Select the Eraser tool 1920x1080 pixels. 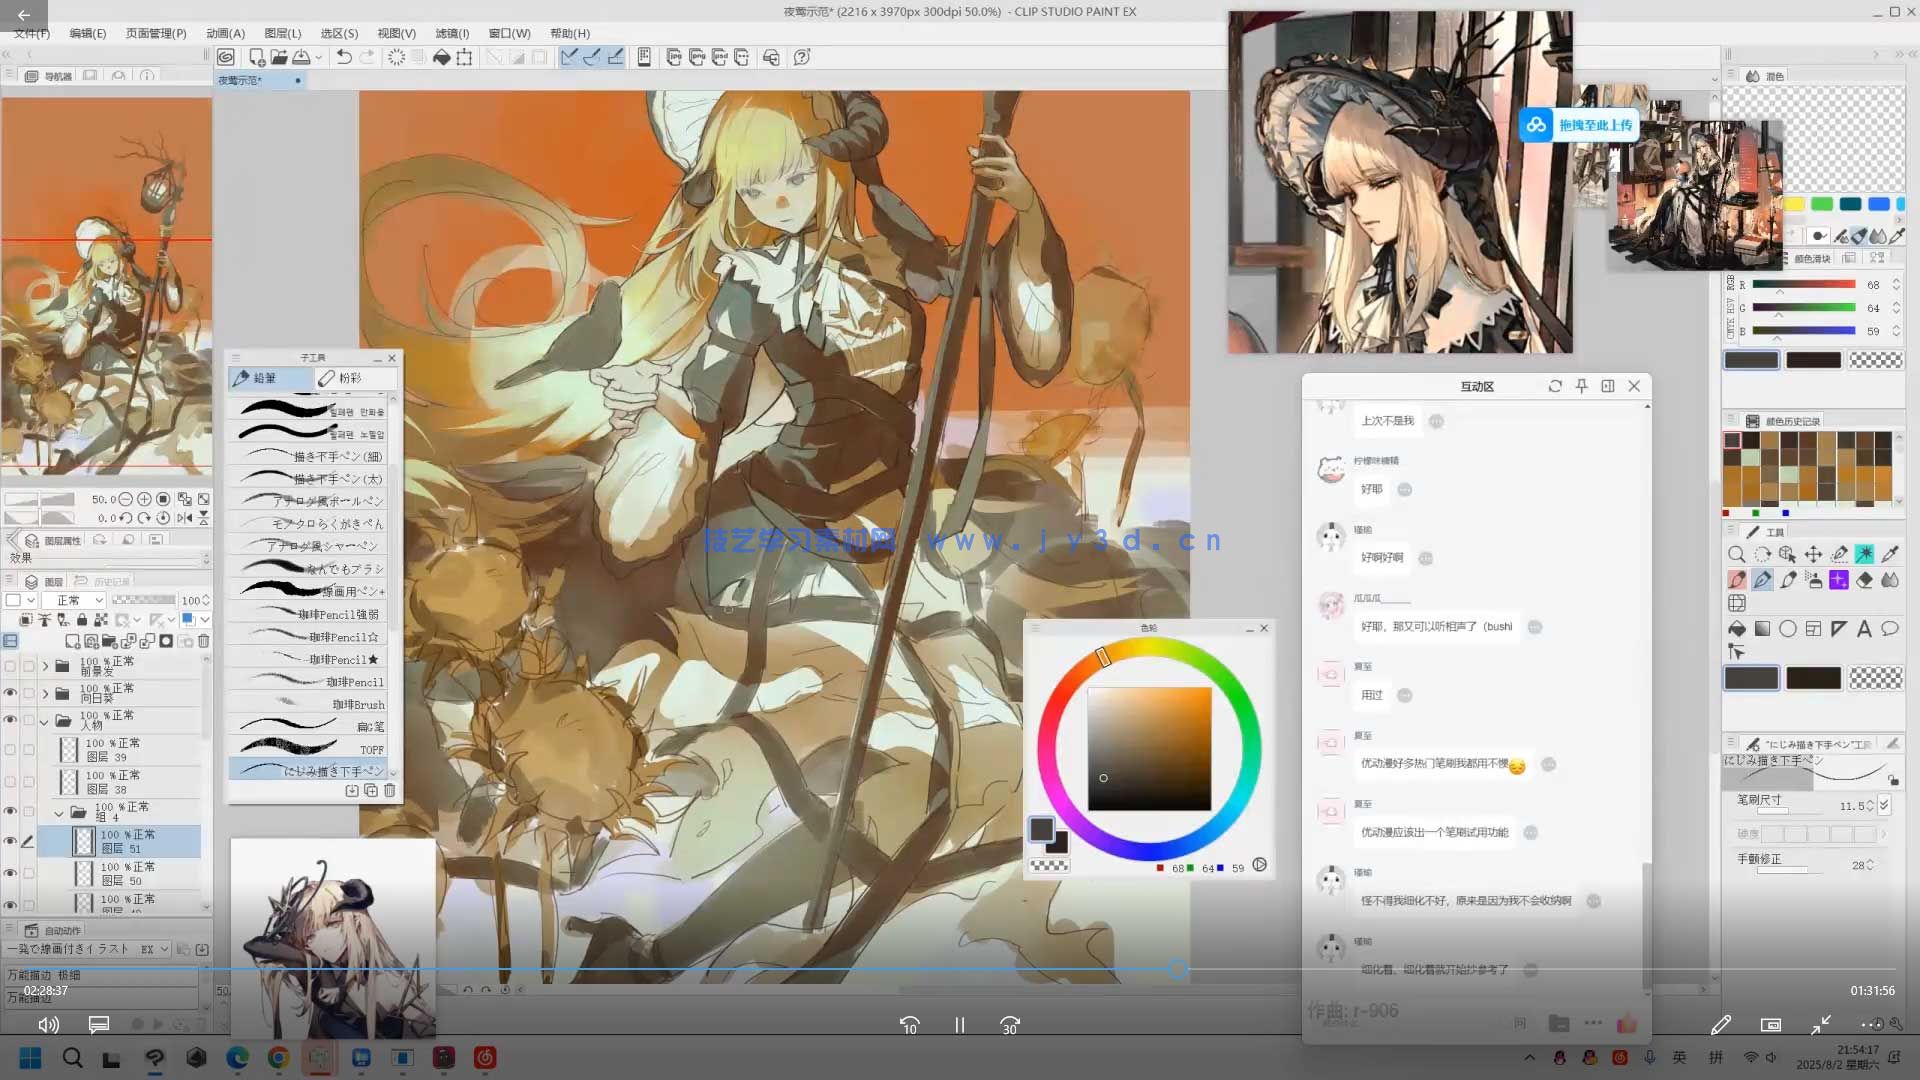pyautogui.click(x=1865, y=580)
